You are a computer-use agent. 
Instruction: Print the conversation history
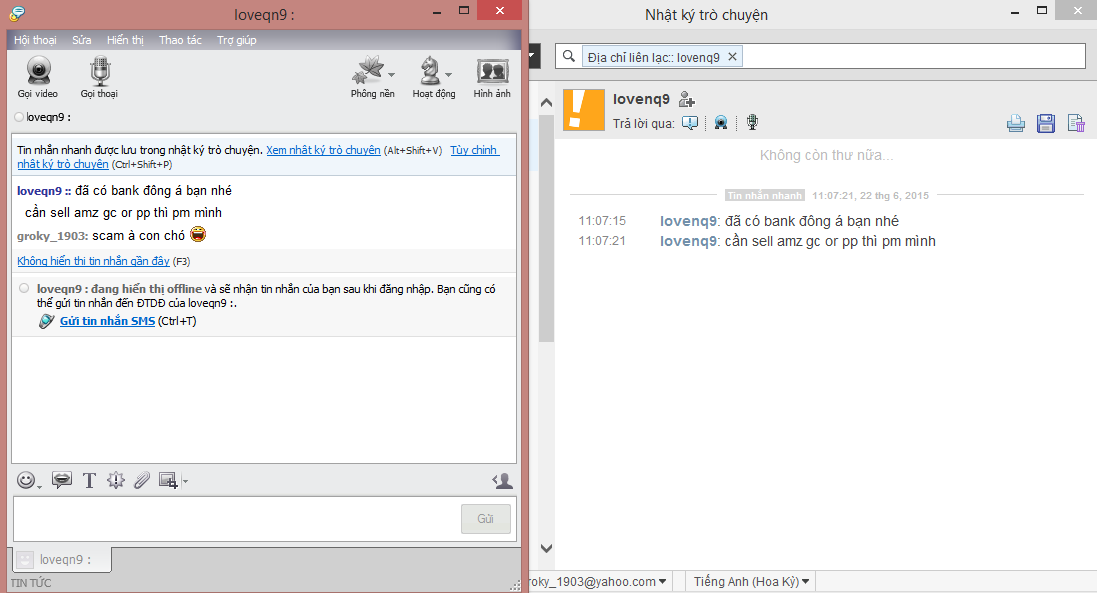point(1016,124)
